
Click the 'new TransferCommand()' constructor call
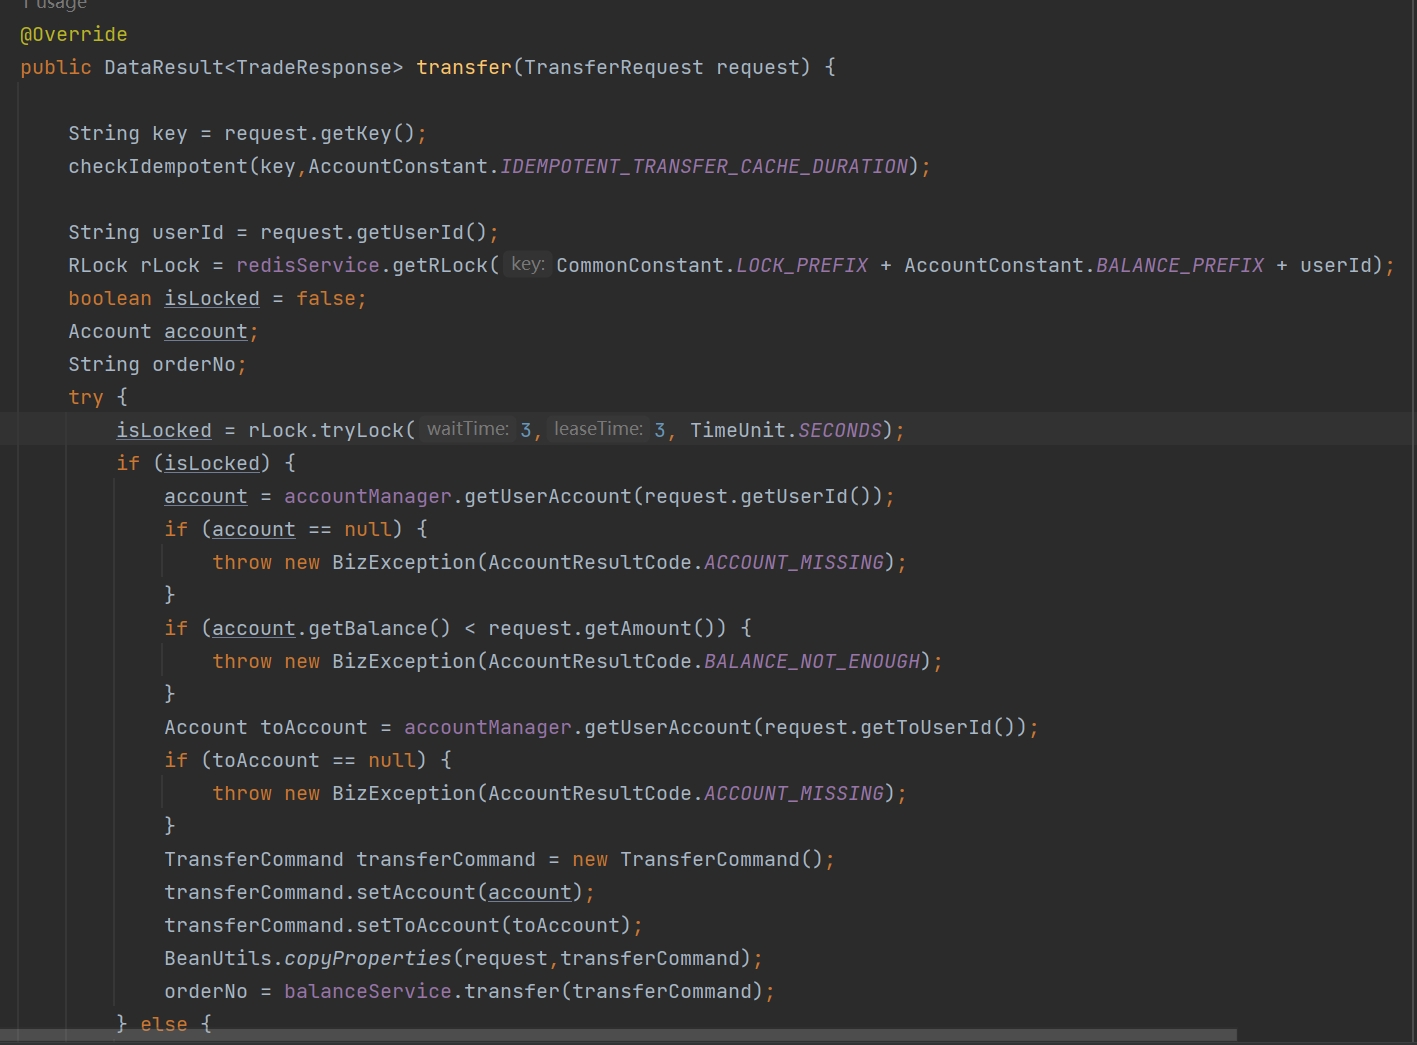698,860
